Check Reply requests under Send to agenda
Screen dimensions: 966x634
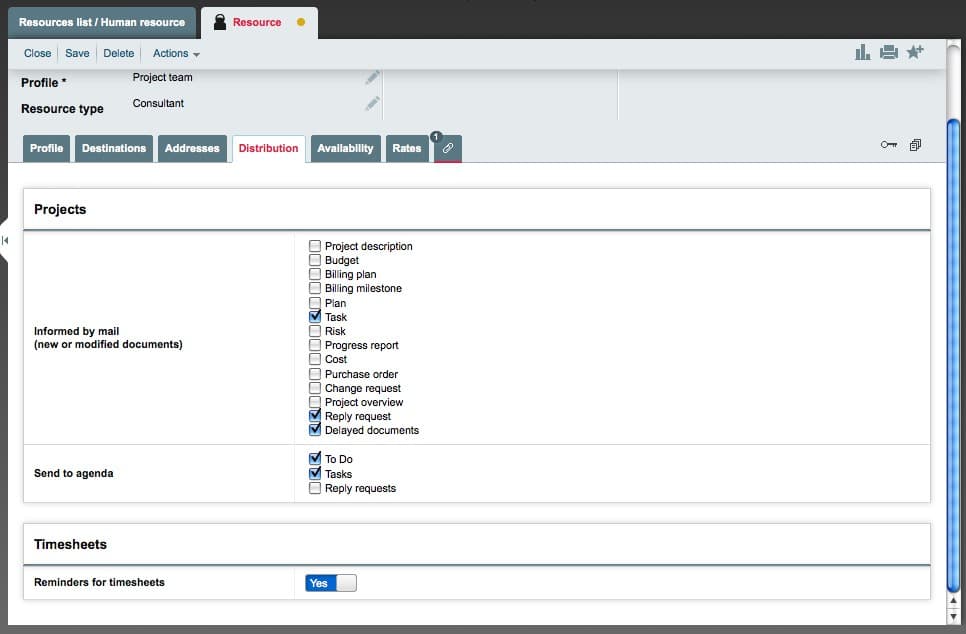click(315, 488)
